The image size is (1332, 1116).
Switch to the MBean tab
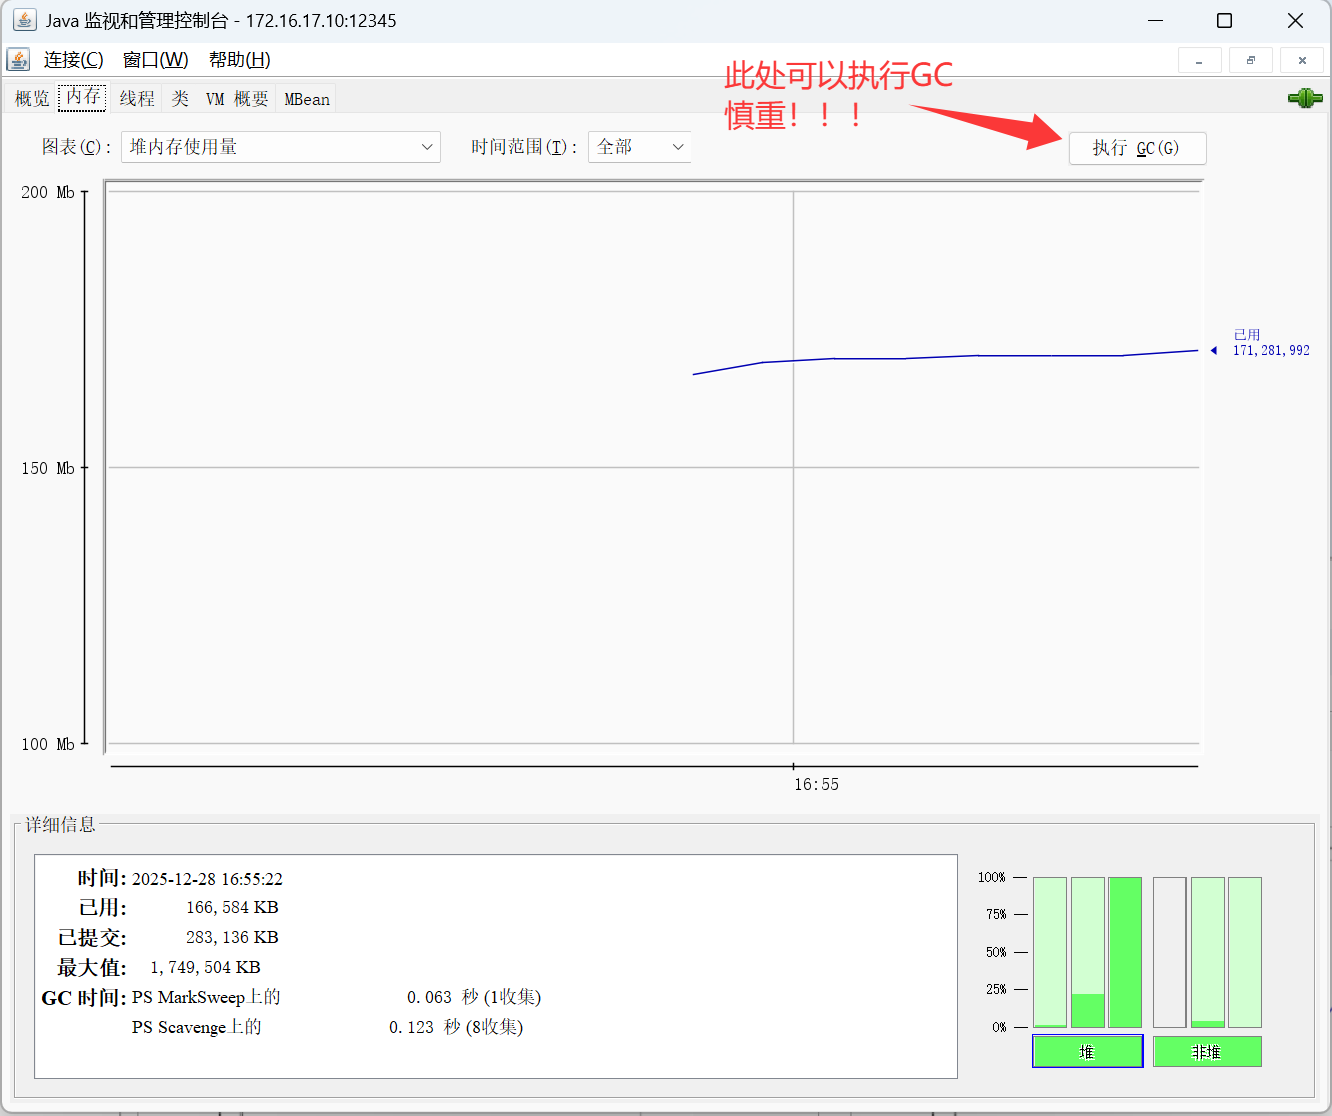point(306,99)
